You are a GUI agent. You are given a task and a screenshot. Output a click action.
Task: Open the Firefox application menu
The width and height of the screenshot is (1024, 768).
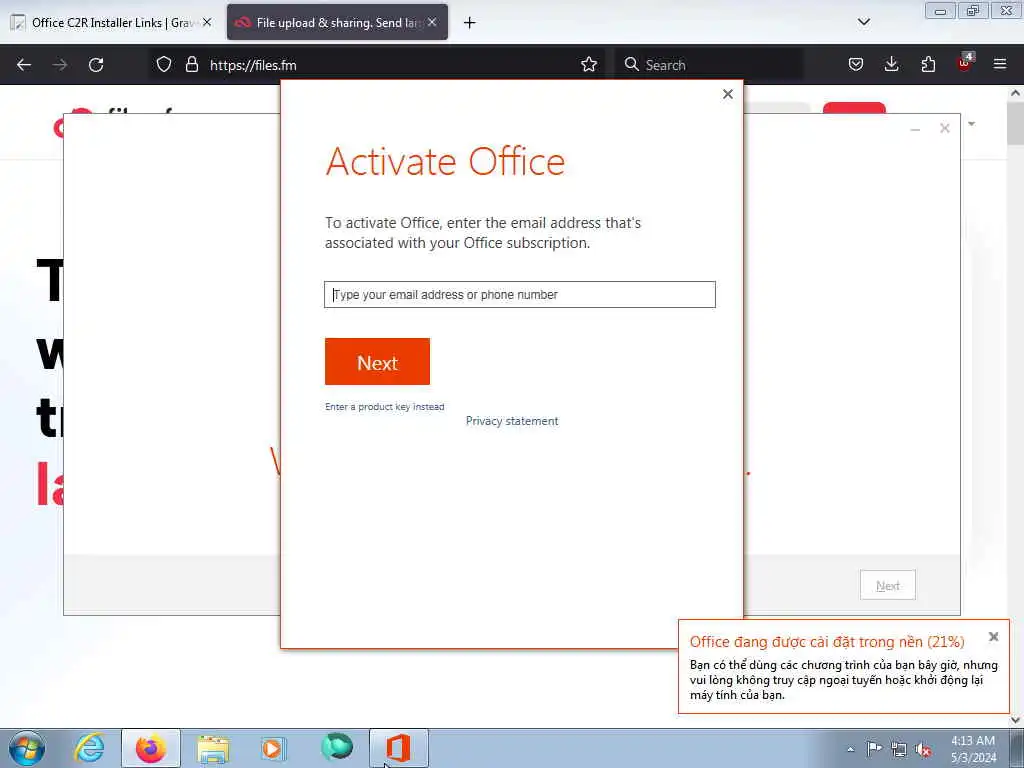(1000, 65)
